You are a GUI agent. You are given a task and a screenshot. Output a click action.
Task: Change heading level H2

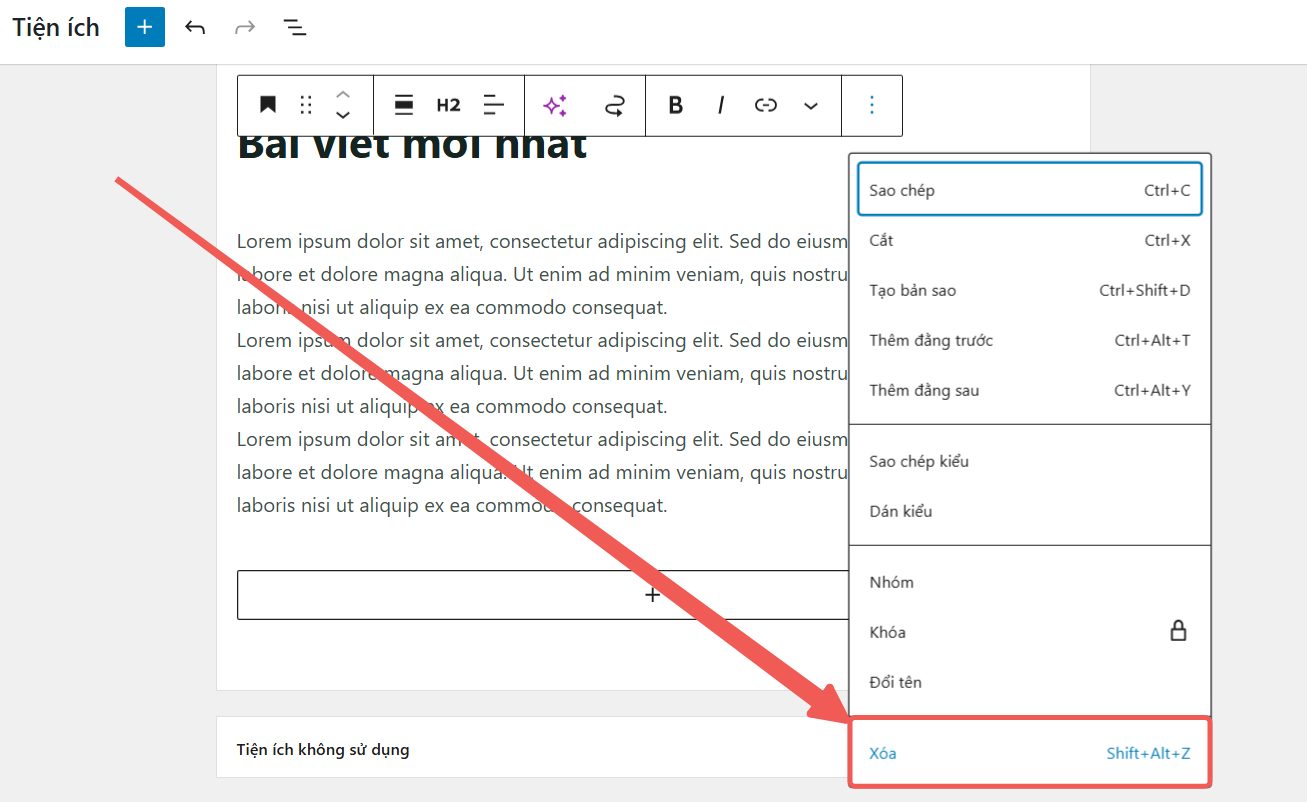[x=448, y=105]
